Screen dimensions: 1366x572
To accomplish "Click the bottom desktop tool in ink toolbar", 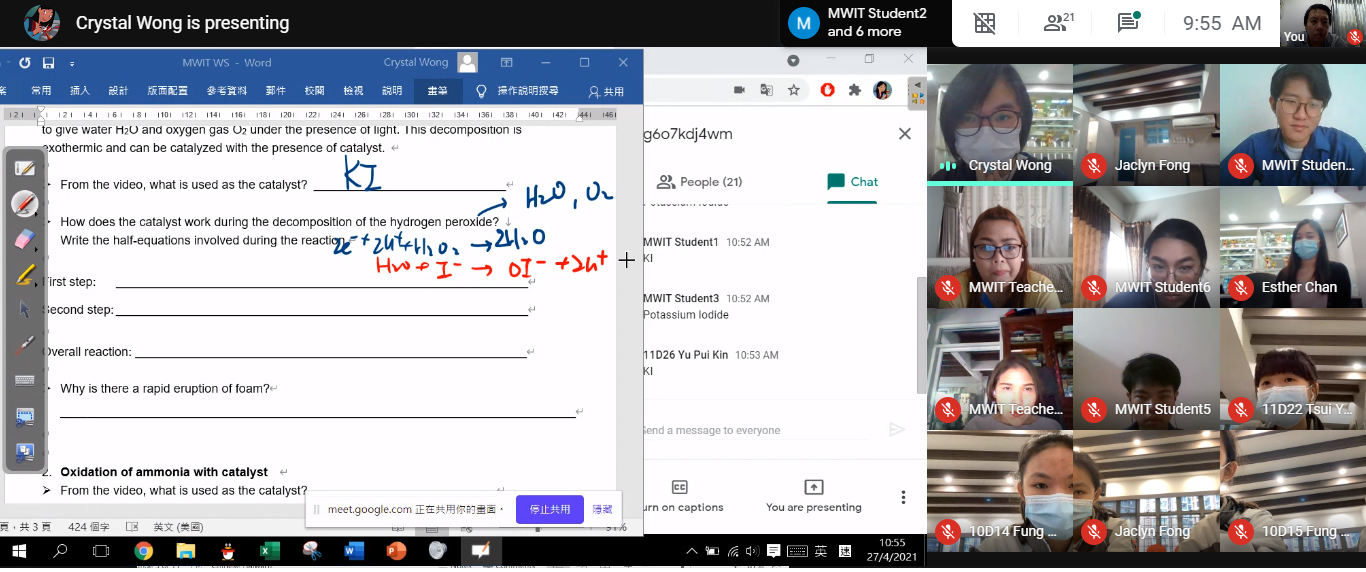I will 25,452.
